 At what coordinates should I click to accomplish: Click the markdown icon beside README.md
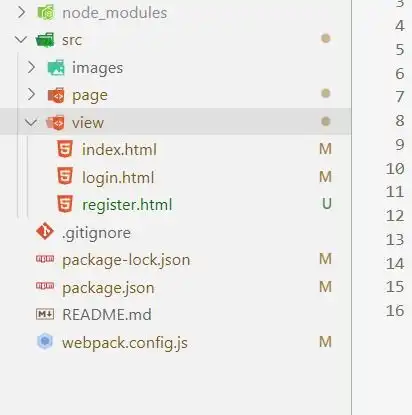45,314
